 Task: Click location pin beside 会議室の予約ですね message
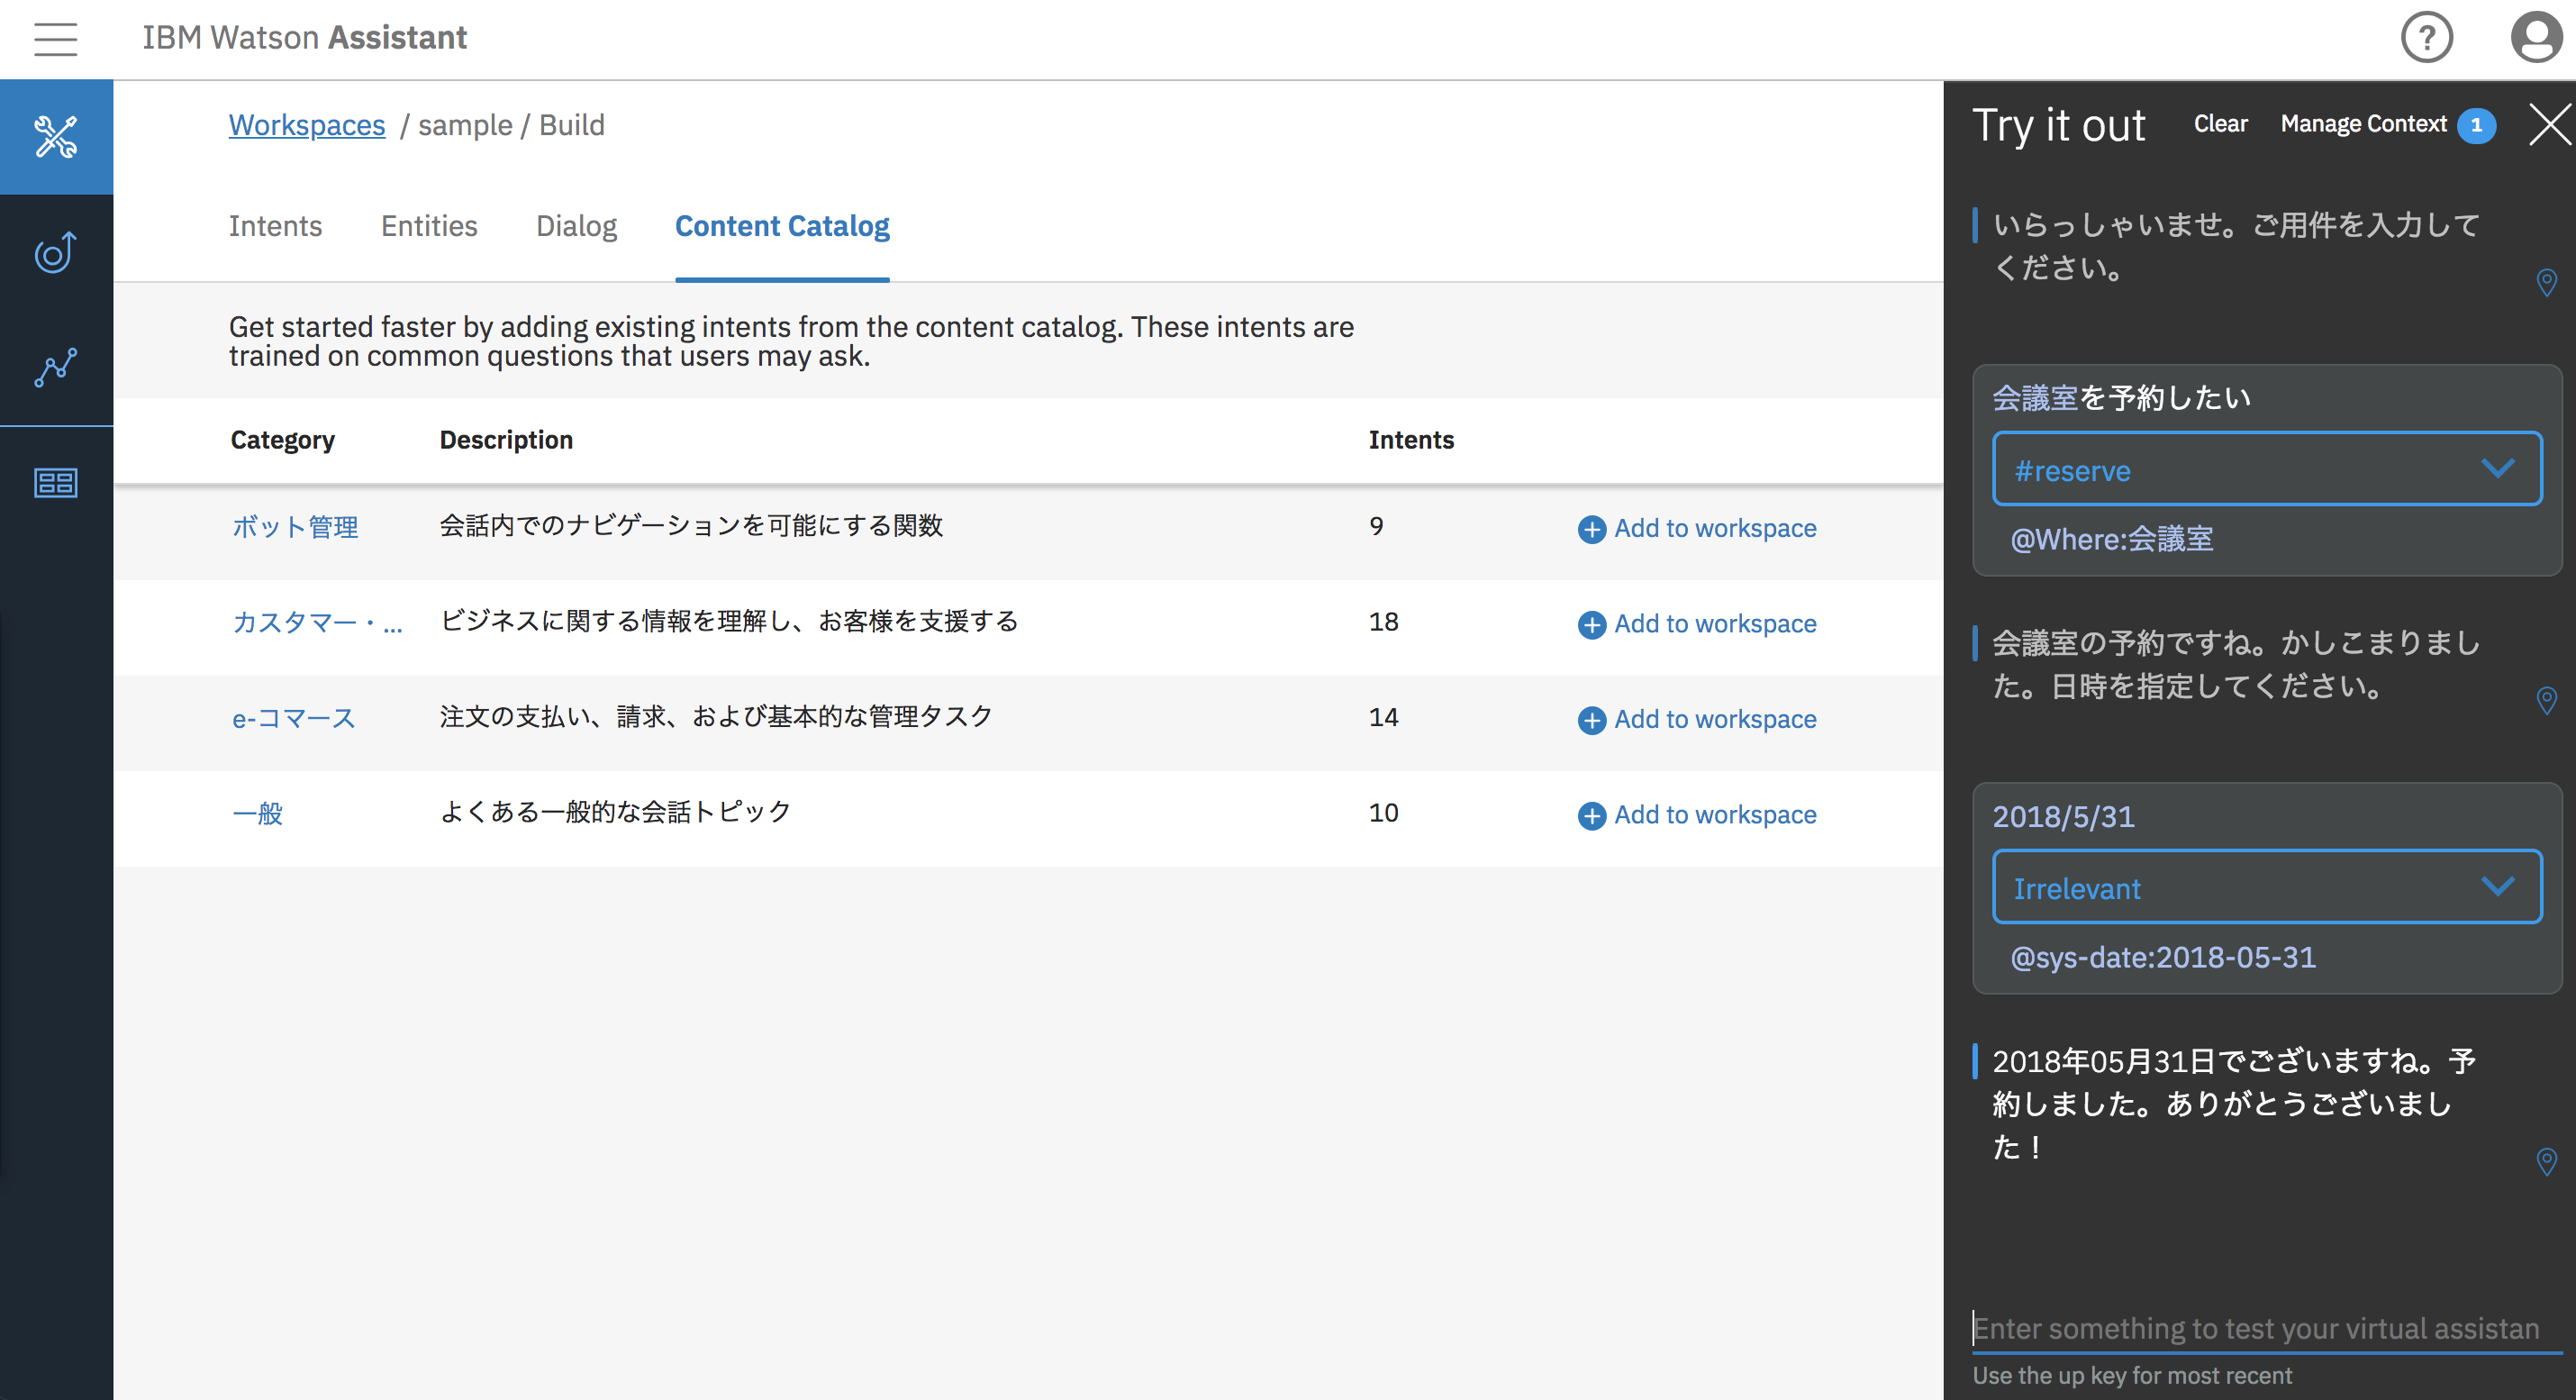[2546, 700]
